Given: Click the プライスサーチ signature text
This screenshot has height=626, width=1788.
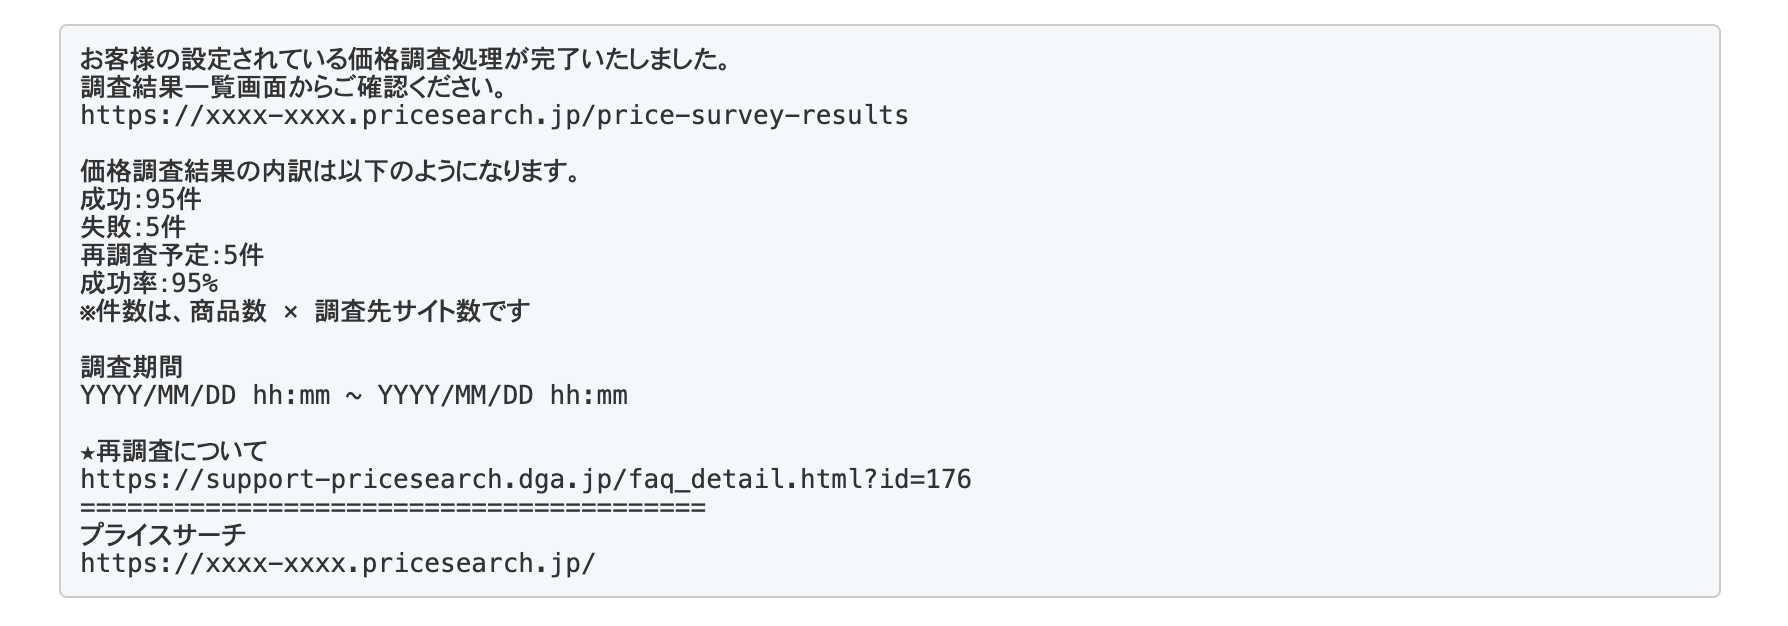Looking at the screenshot, I should [162, 536].
